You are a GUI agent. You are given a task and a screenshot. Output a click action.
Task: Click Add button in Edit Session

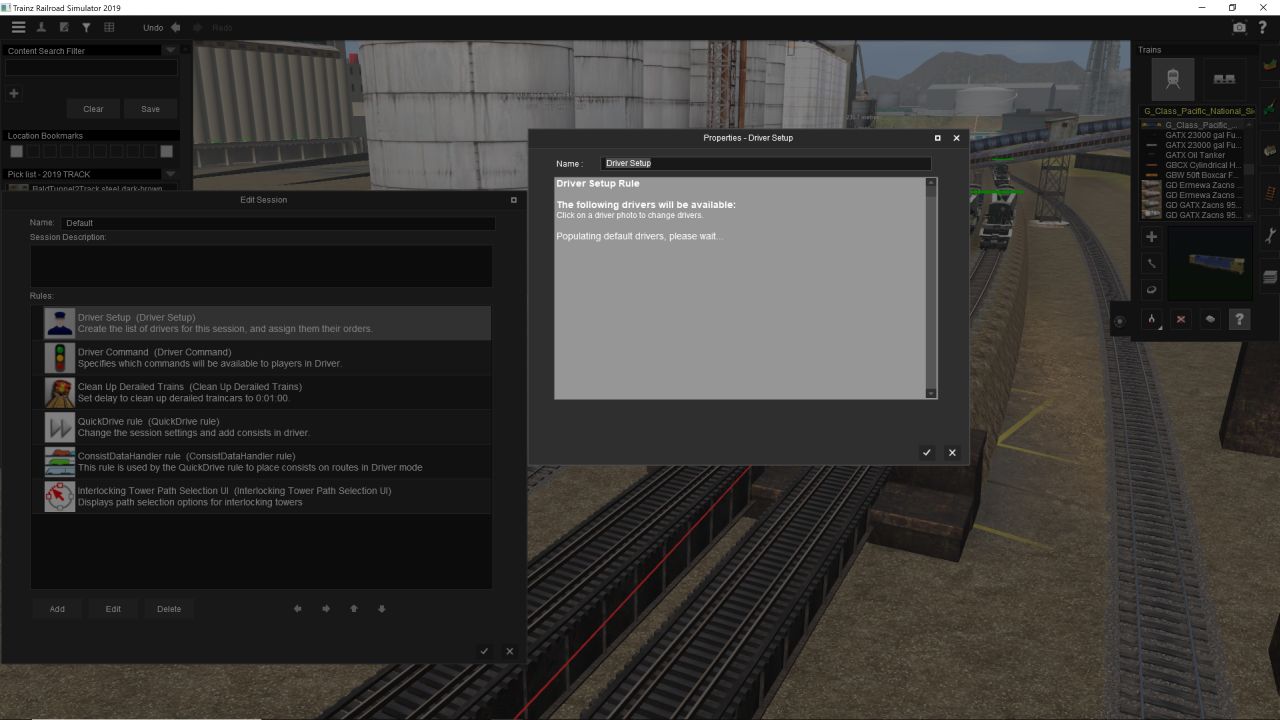pos(57,609)
